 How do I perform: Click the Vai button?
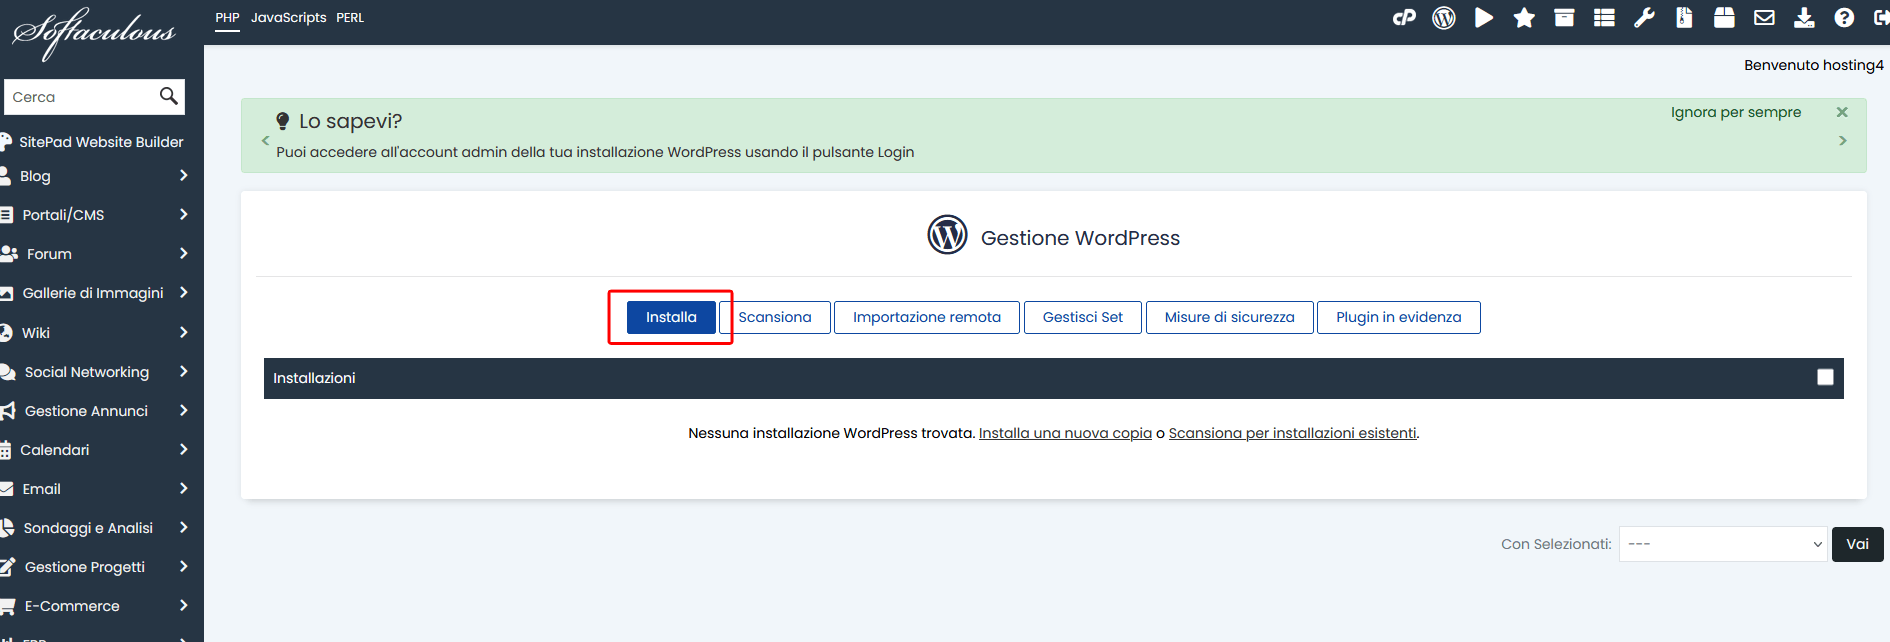click(1858, 544)
